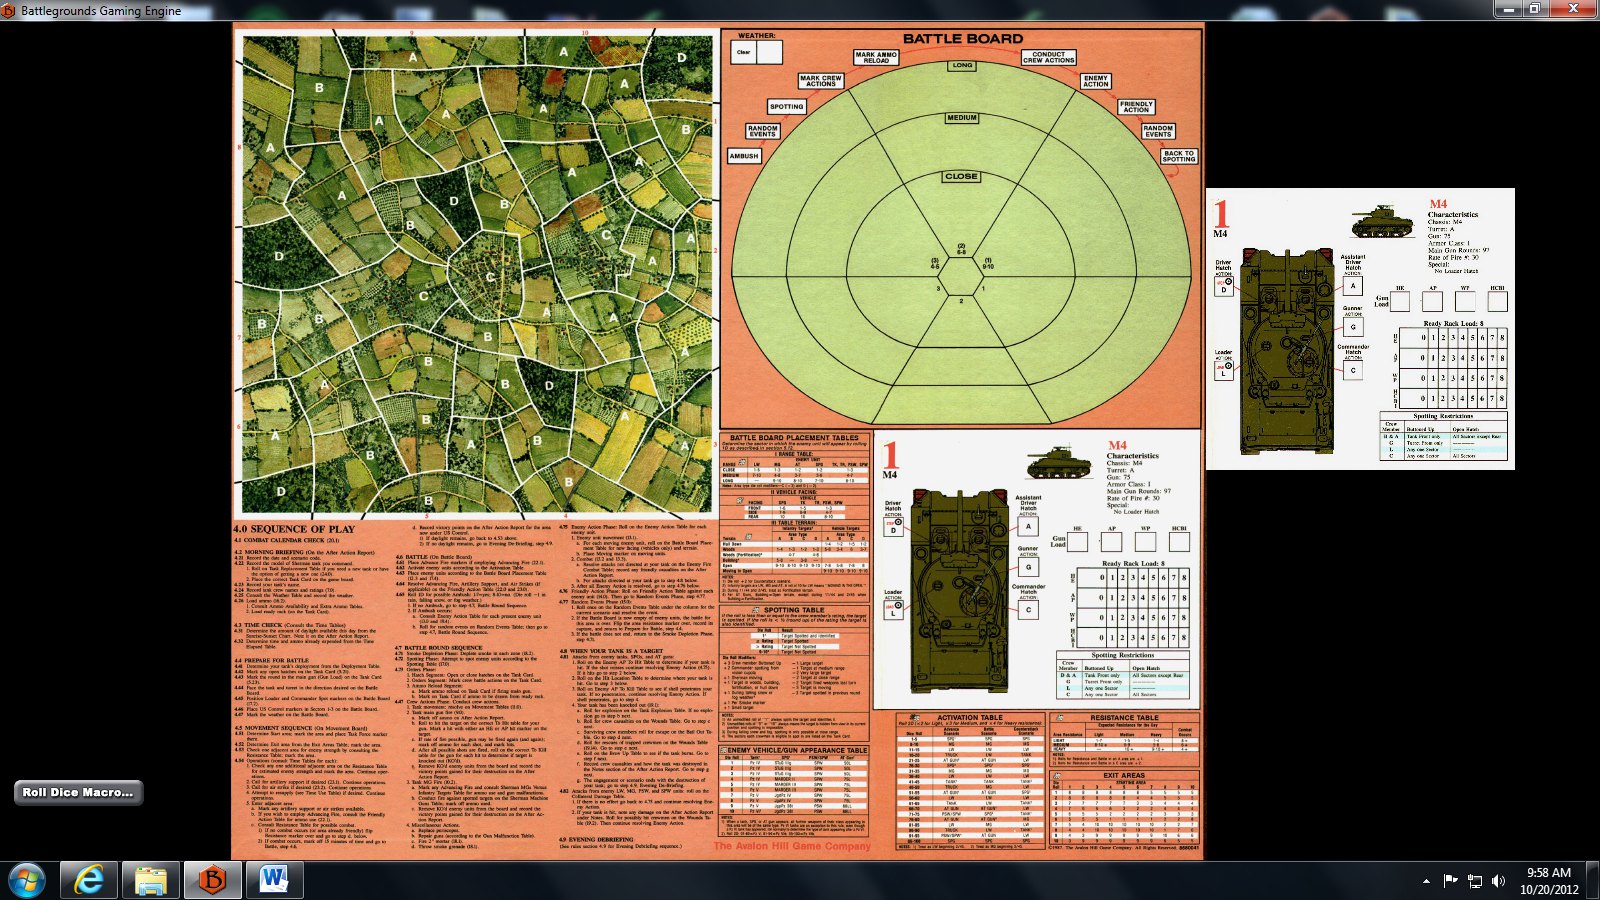
Task: Click Assistant Driver A box on separate tank card
Action: point(1353,285)
